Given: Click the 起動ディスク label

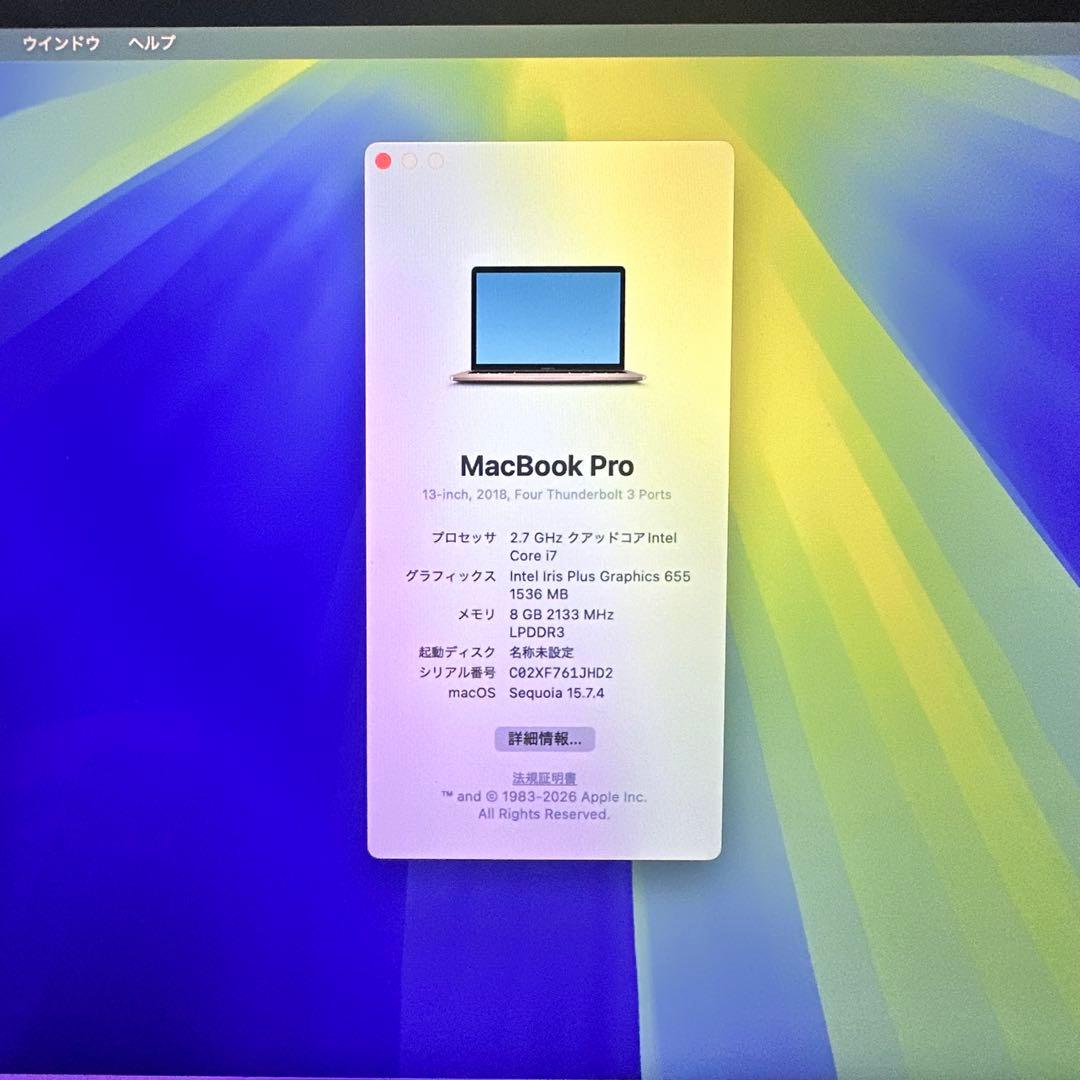Looking at the screenshot, I should [x=457, y=652].
